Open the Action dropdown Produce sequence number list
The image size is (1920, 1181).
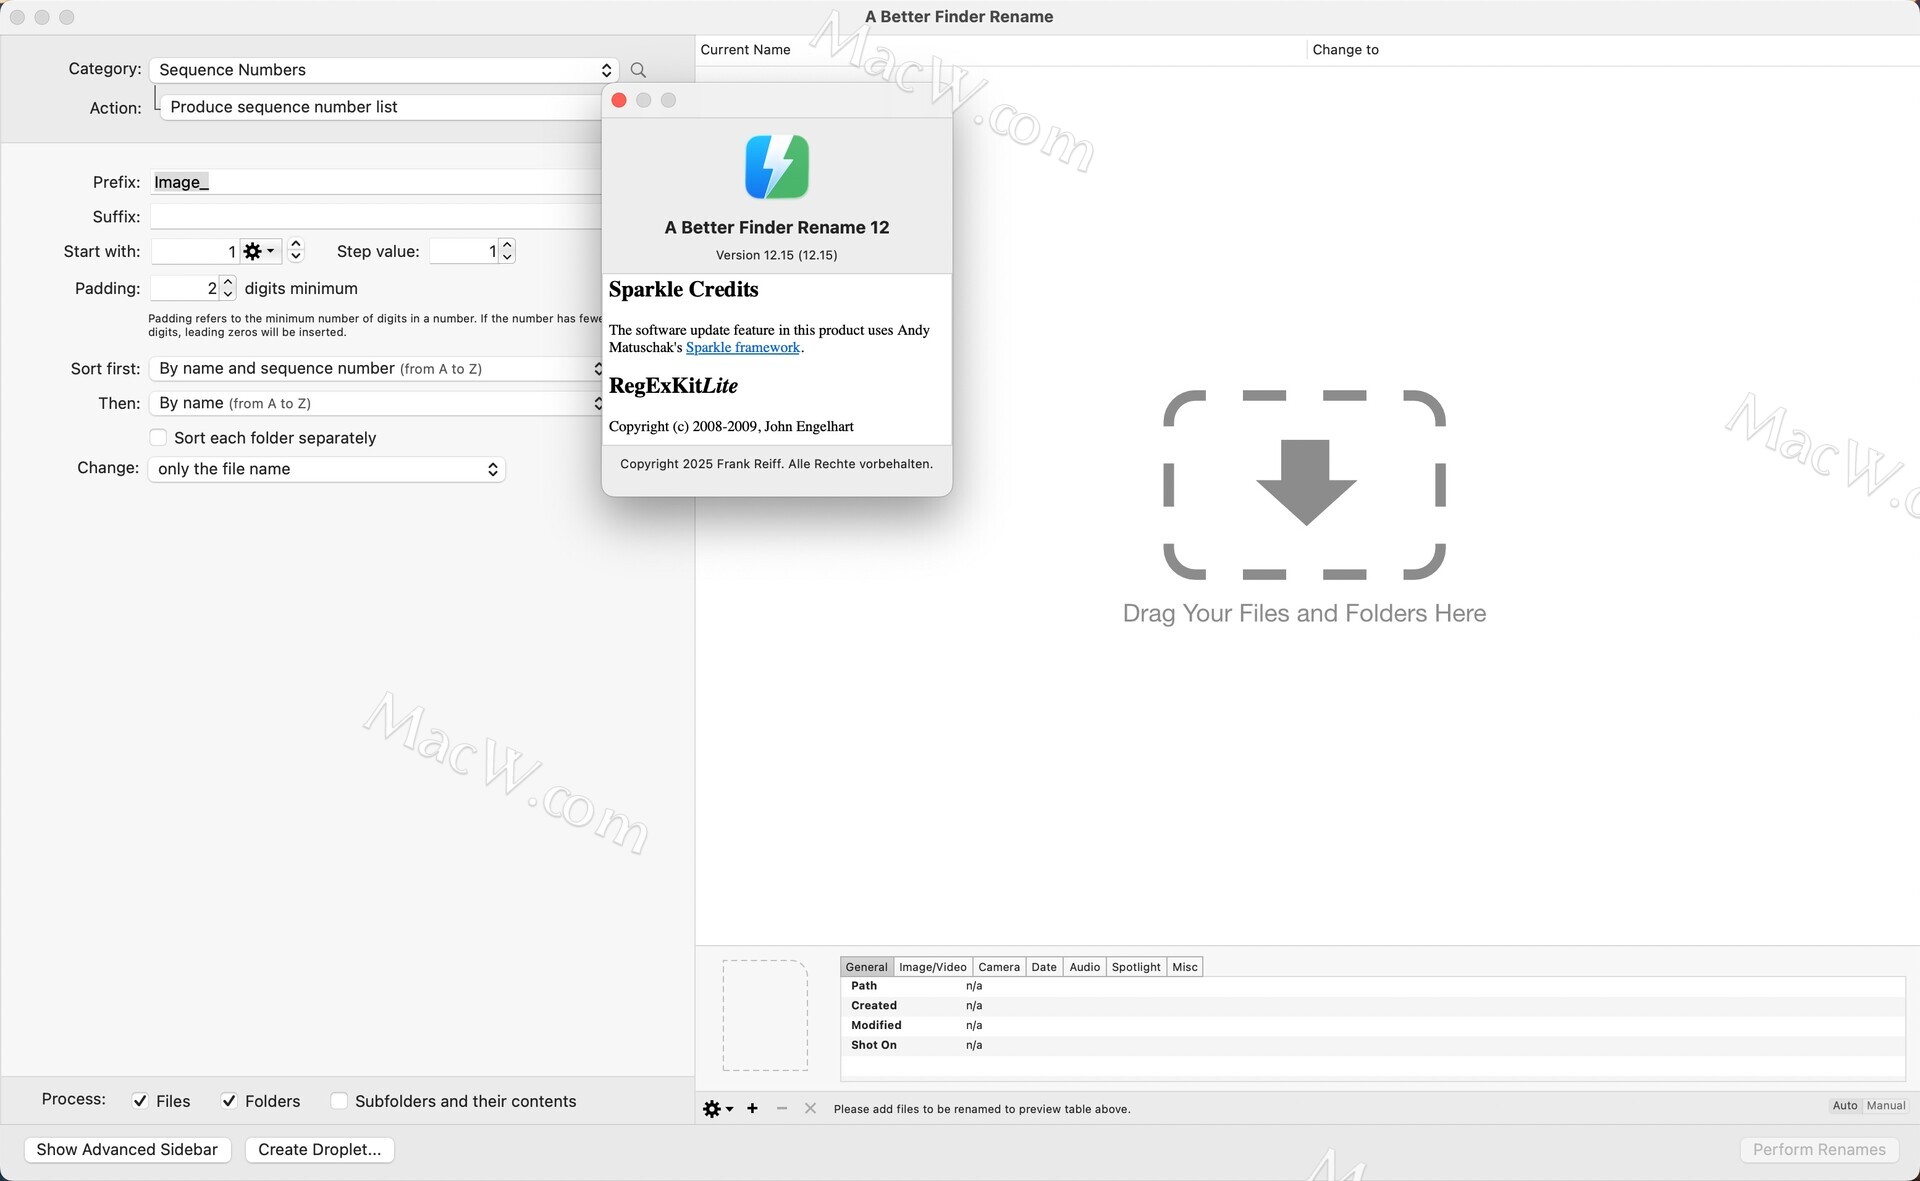(x=381, y=107)
